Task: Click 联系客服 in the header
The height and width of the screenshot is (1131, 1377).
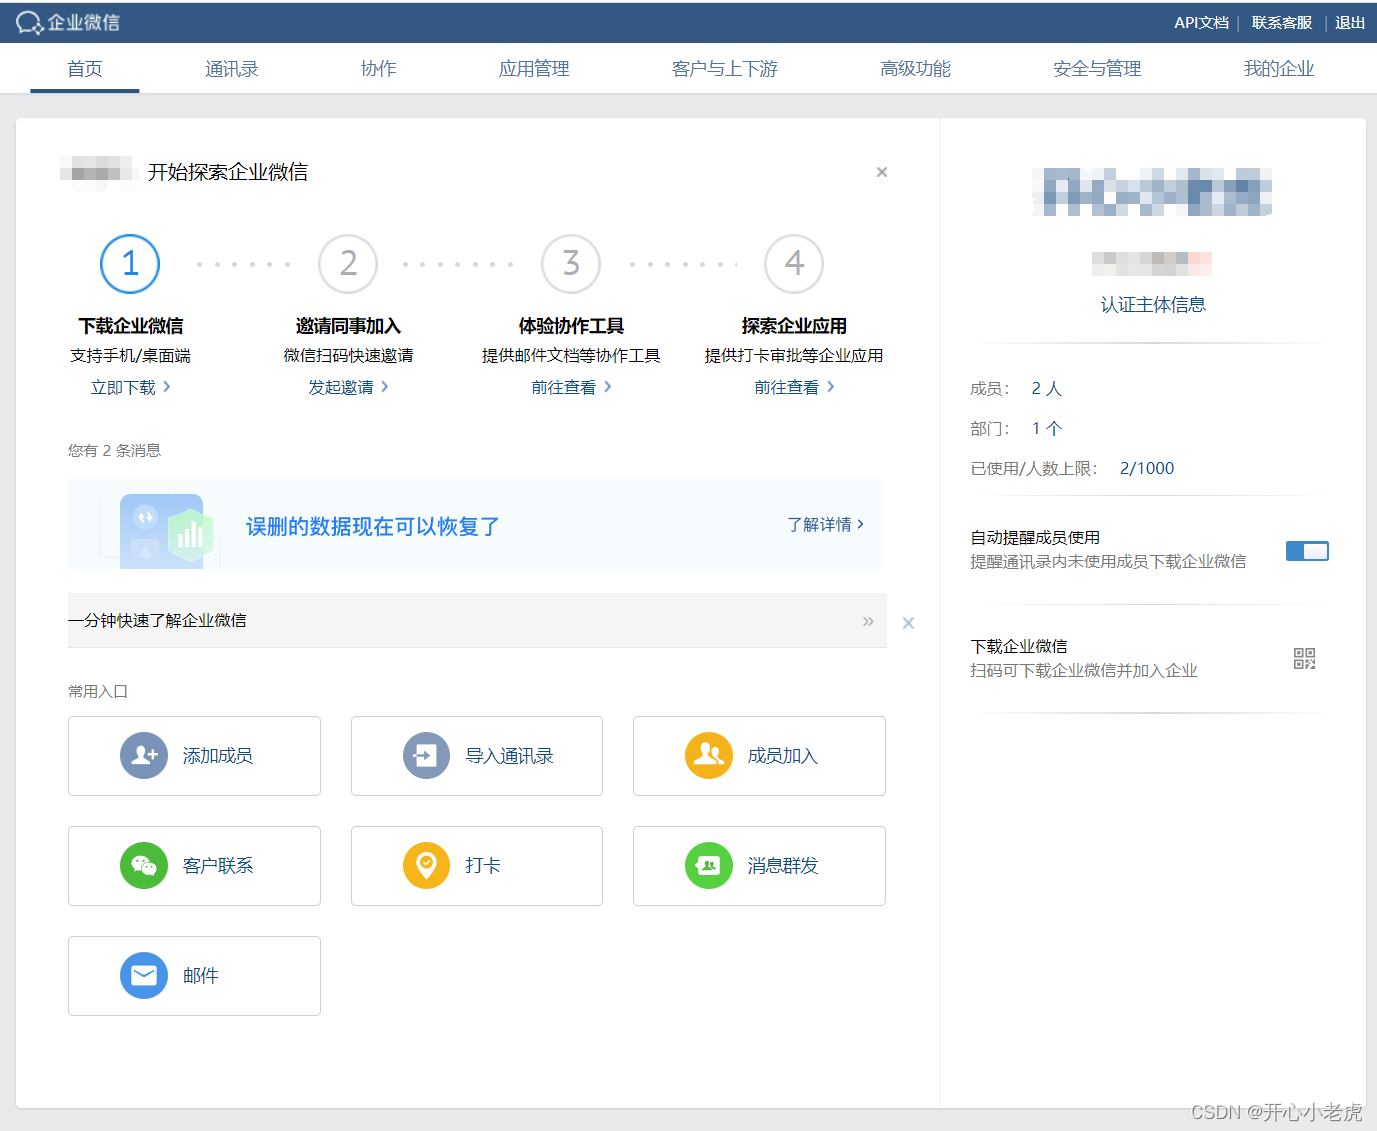Action: (1282, 22)
